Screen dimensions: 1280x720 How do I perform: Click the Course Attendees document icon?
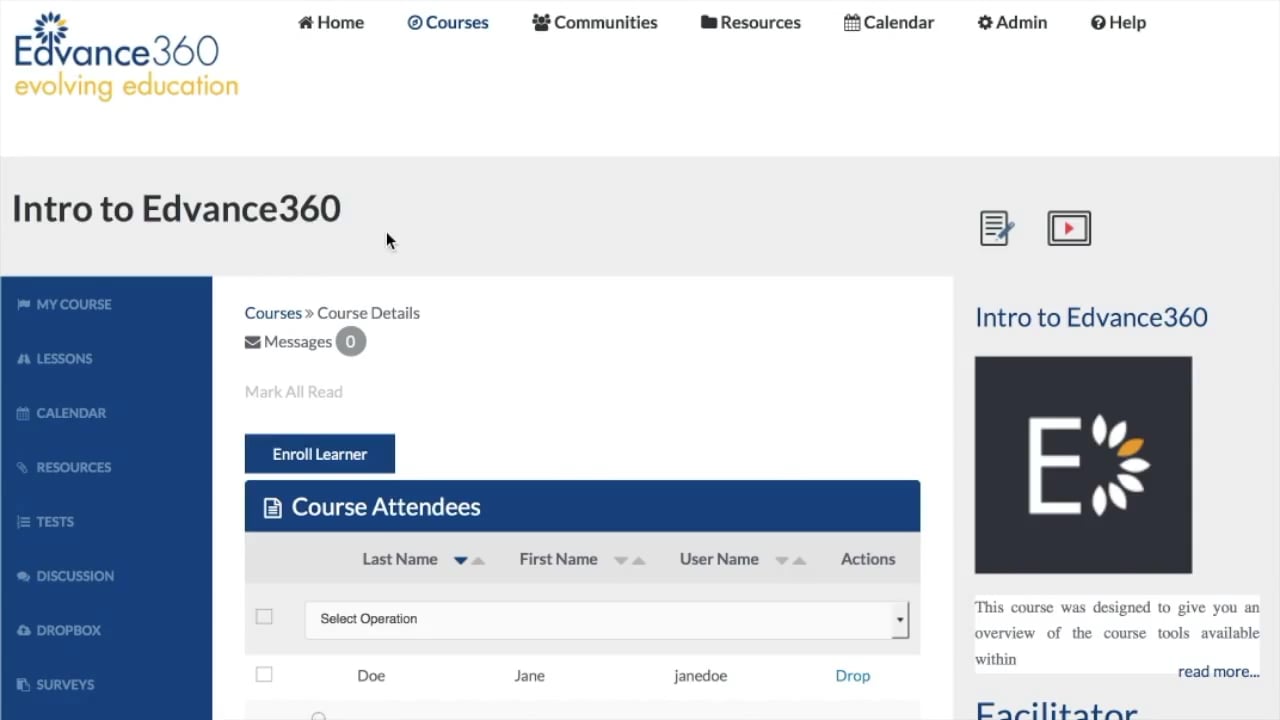[272, 508]
